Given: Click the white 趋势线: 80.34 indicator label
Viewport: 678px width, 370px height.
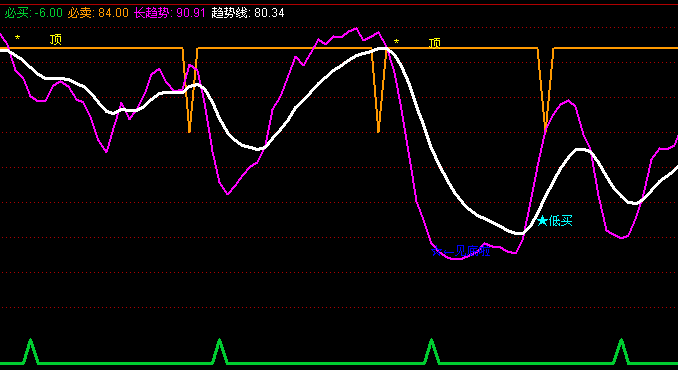Looking at the screenshot, I should [x=248, y=13].
